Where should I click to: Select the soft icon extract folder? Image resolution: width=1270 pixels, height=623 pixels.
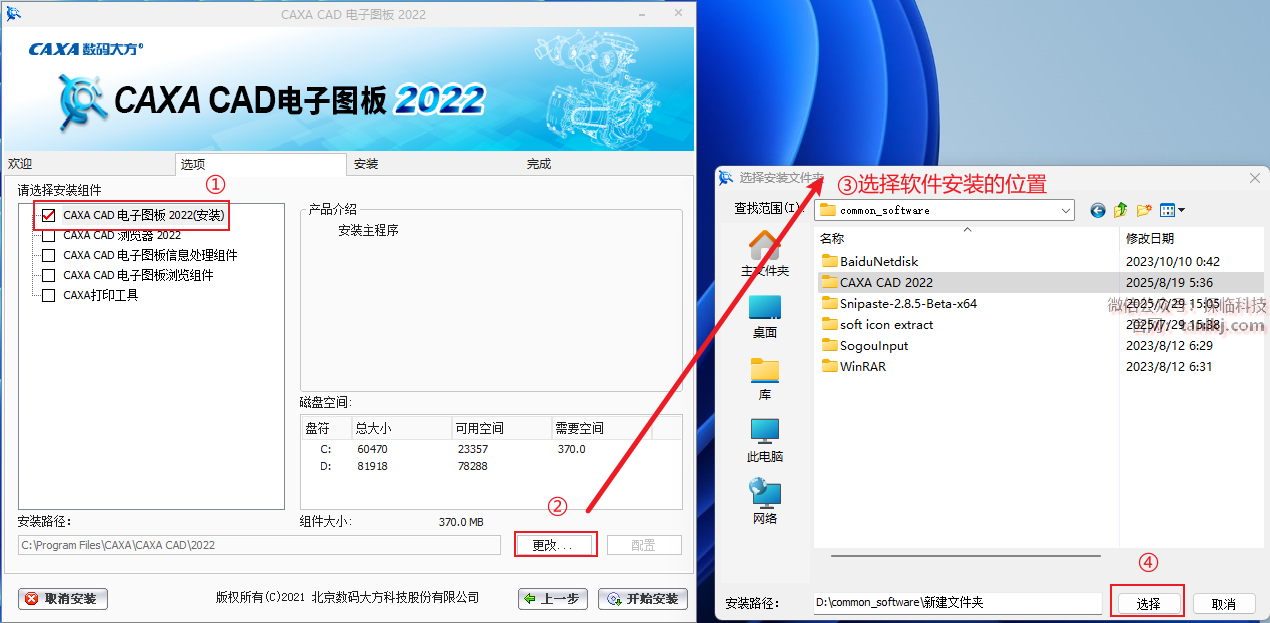(877, 324)
